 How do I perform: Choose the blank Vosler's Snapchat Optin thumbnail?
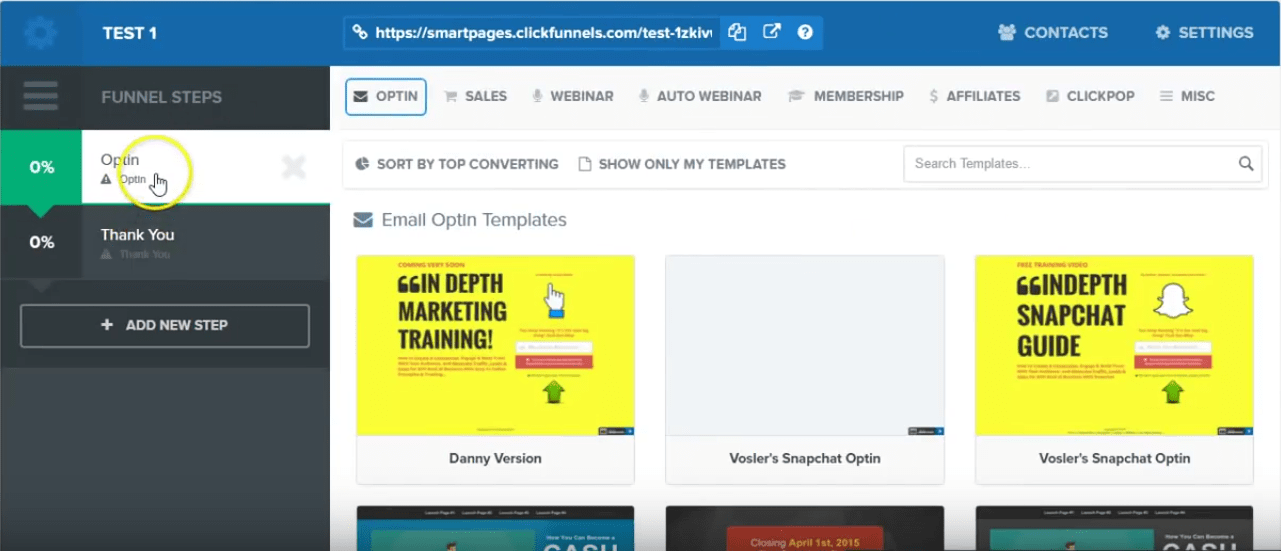tap(805, 346)
